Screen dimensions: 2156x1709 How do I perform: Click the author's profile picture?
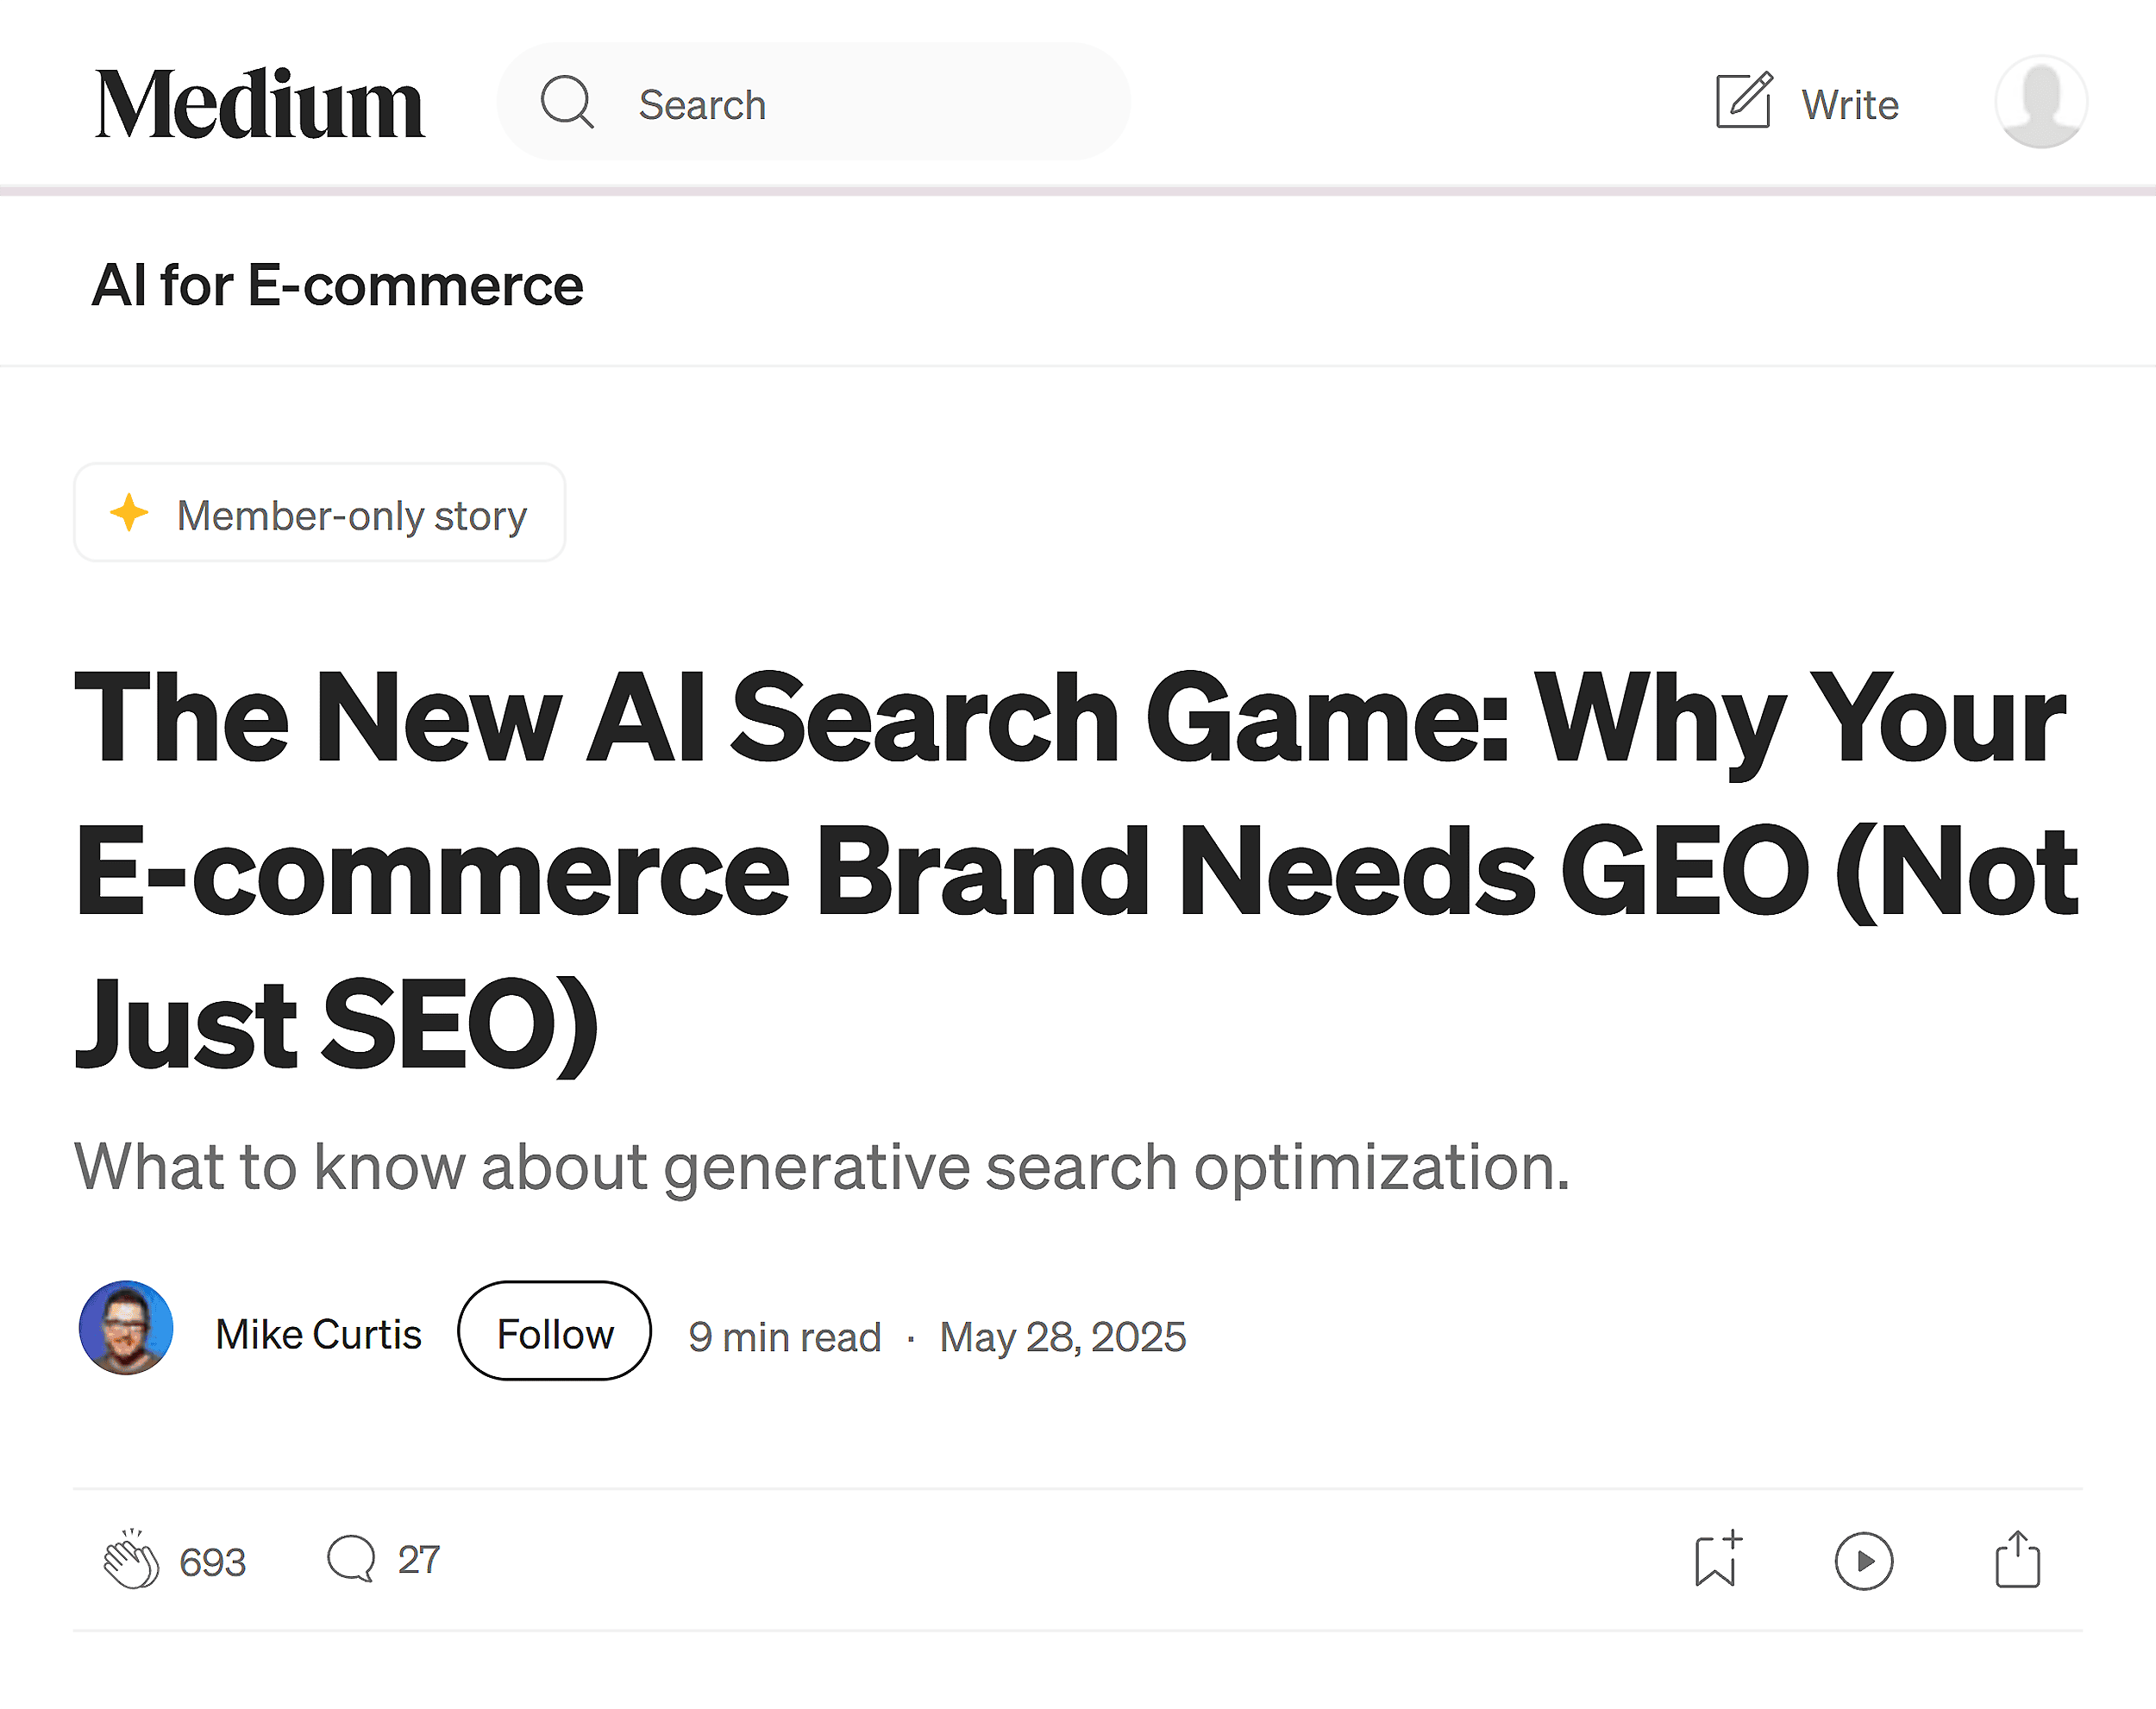(126, 1332)
